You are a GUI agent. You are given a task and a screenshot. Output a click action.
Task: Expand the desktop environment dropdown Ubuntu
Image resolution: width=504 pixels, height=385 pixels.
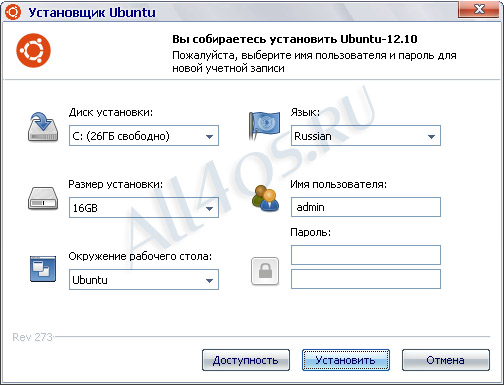[x=144, y=280]
